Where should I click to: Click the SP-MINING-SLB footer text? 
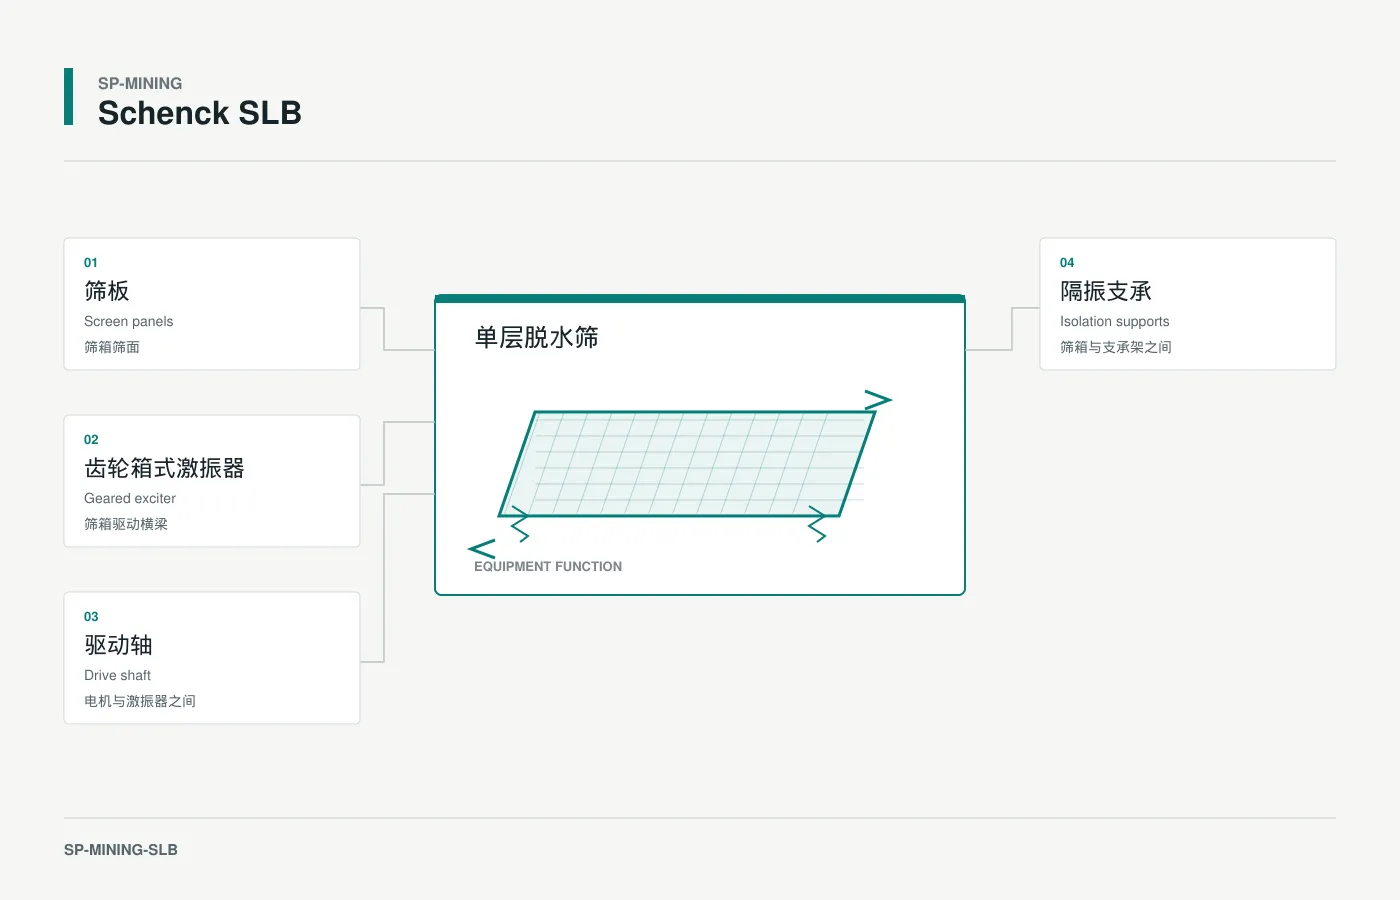(x=121, y=850)
